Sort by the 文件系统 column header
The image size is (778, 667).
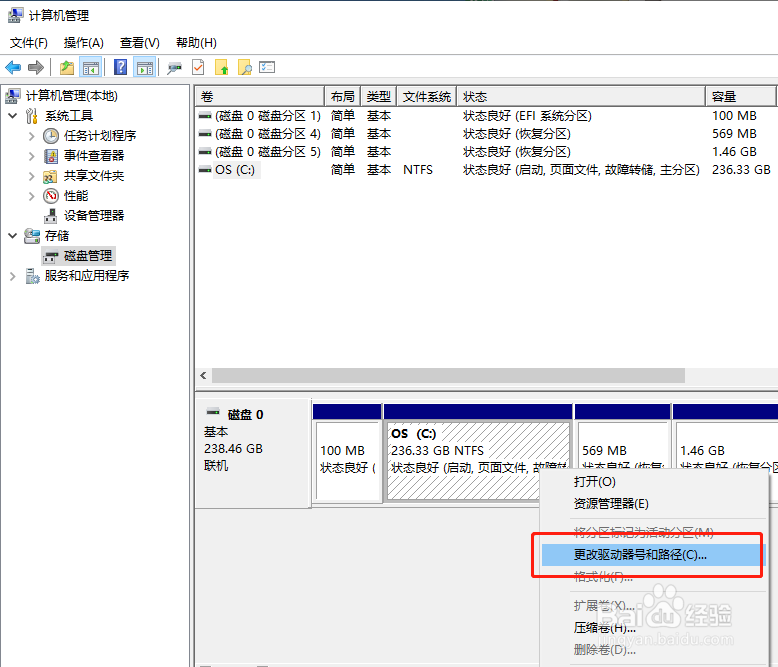pyautogui.click(x=427, y=96)
